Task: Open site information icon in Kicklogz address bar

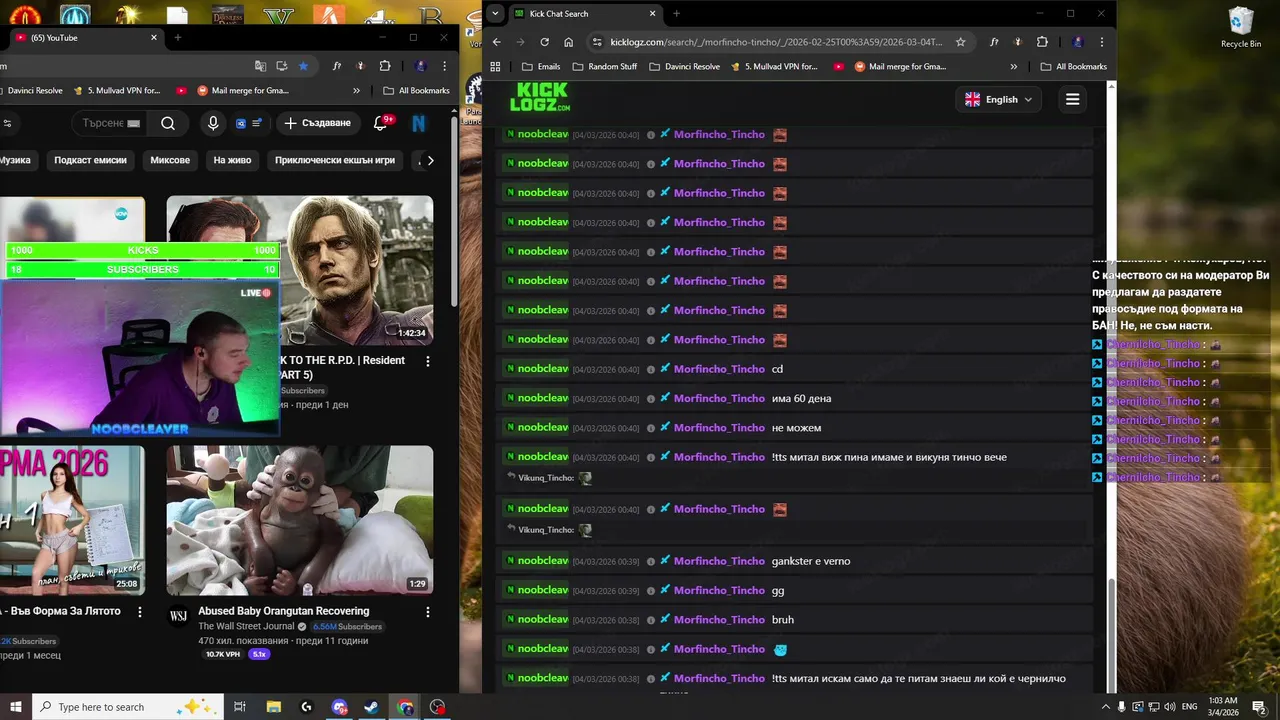Action: point(597,42)
